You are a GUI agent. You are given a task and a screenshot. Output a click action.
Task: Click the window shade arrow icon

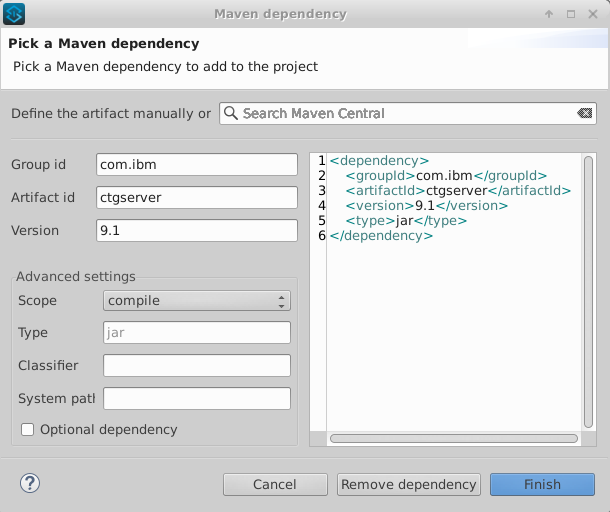(549, 14)
